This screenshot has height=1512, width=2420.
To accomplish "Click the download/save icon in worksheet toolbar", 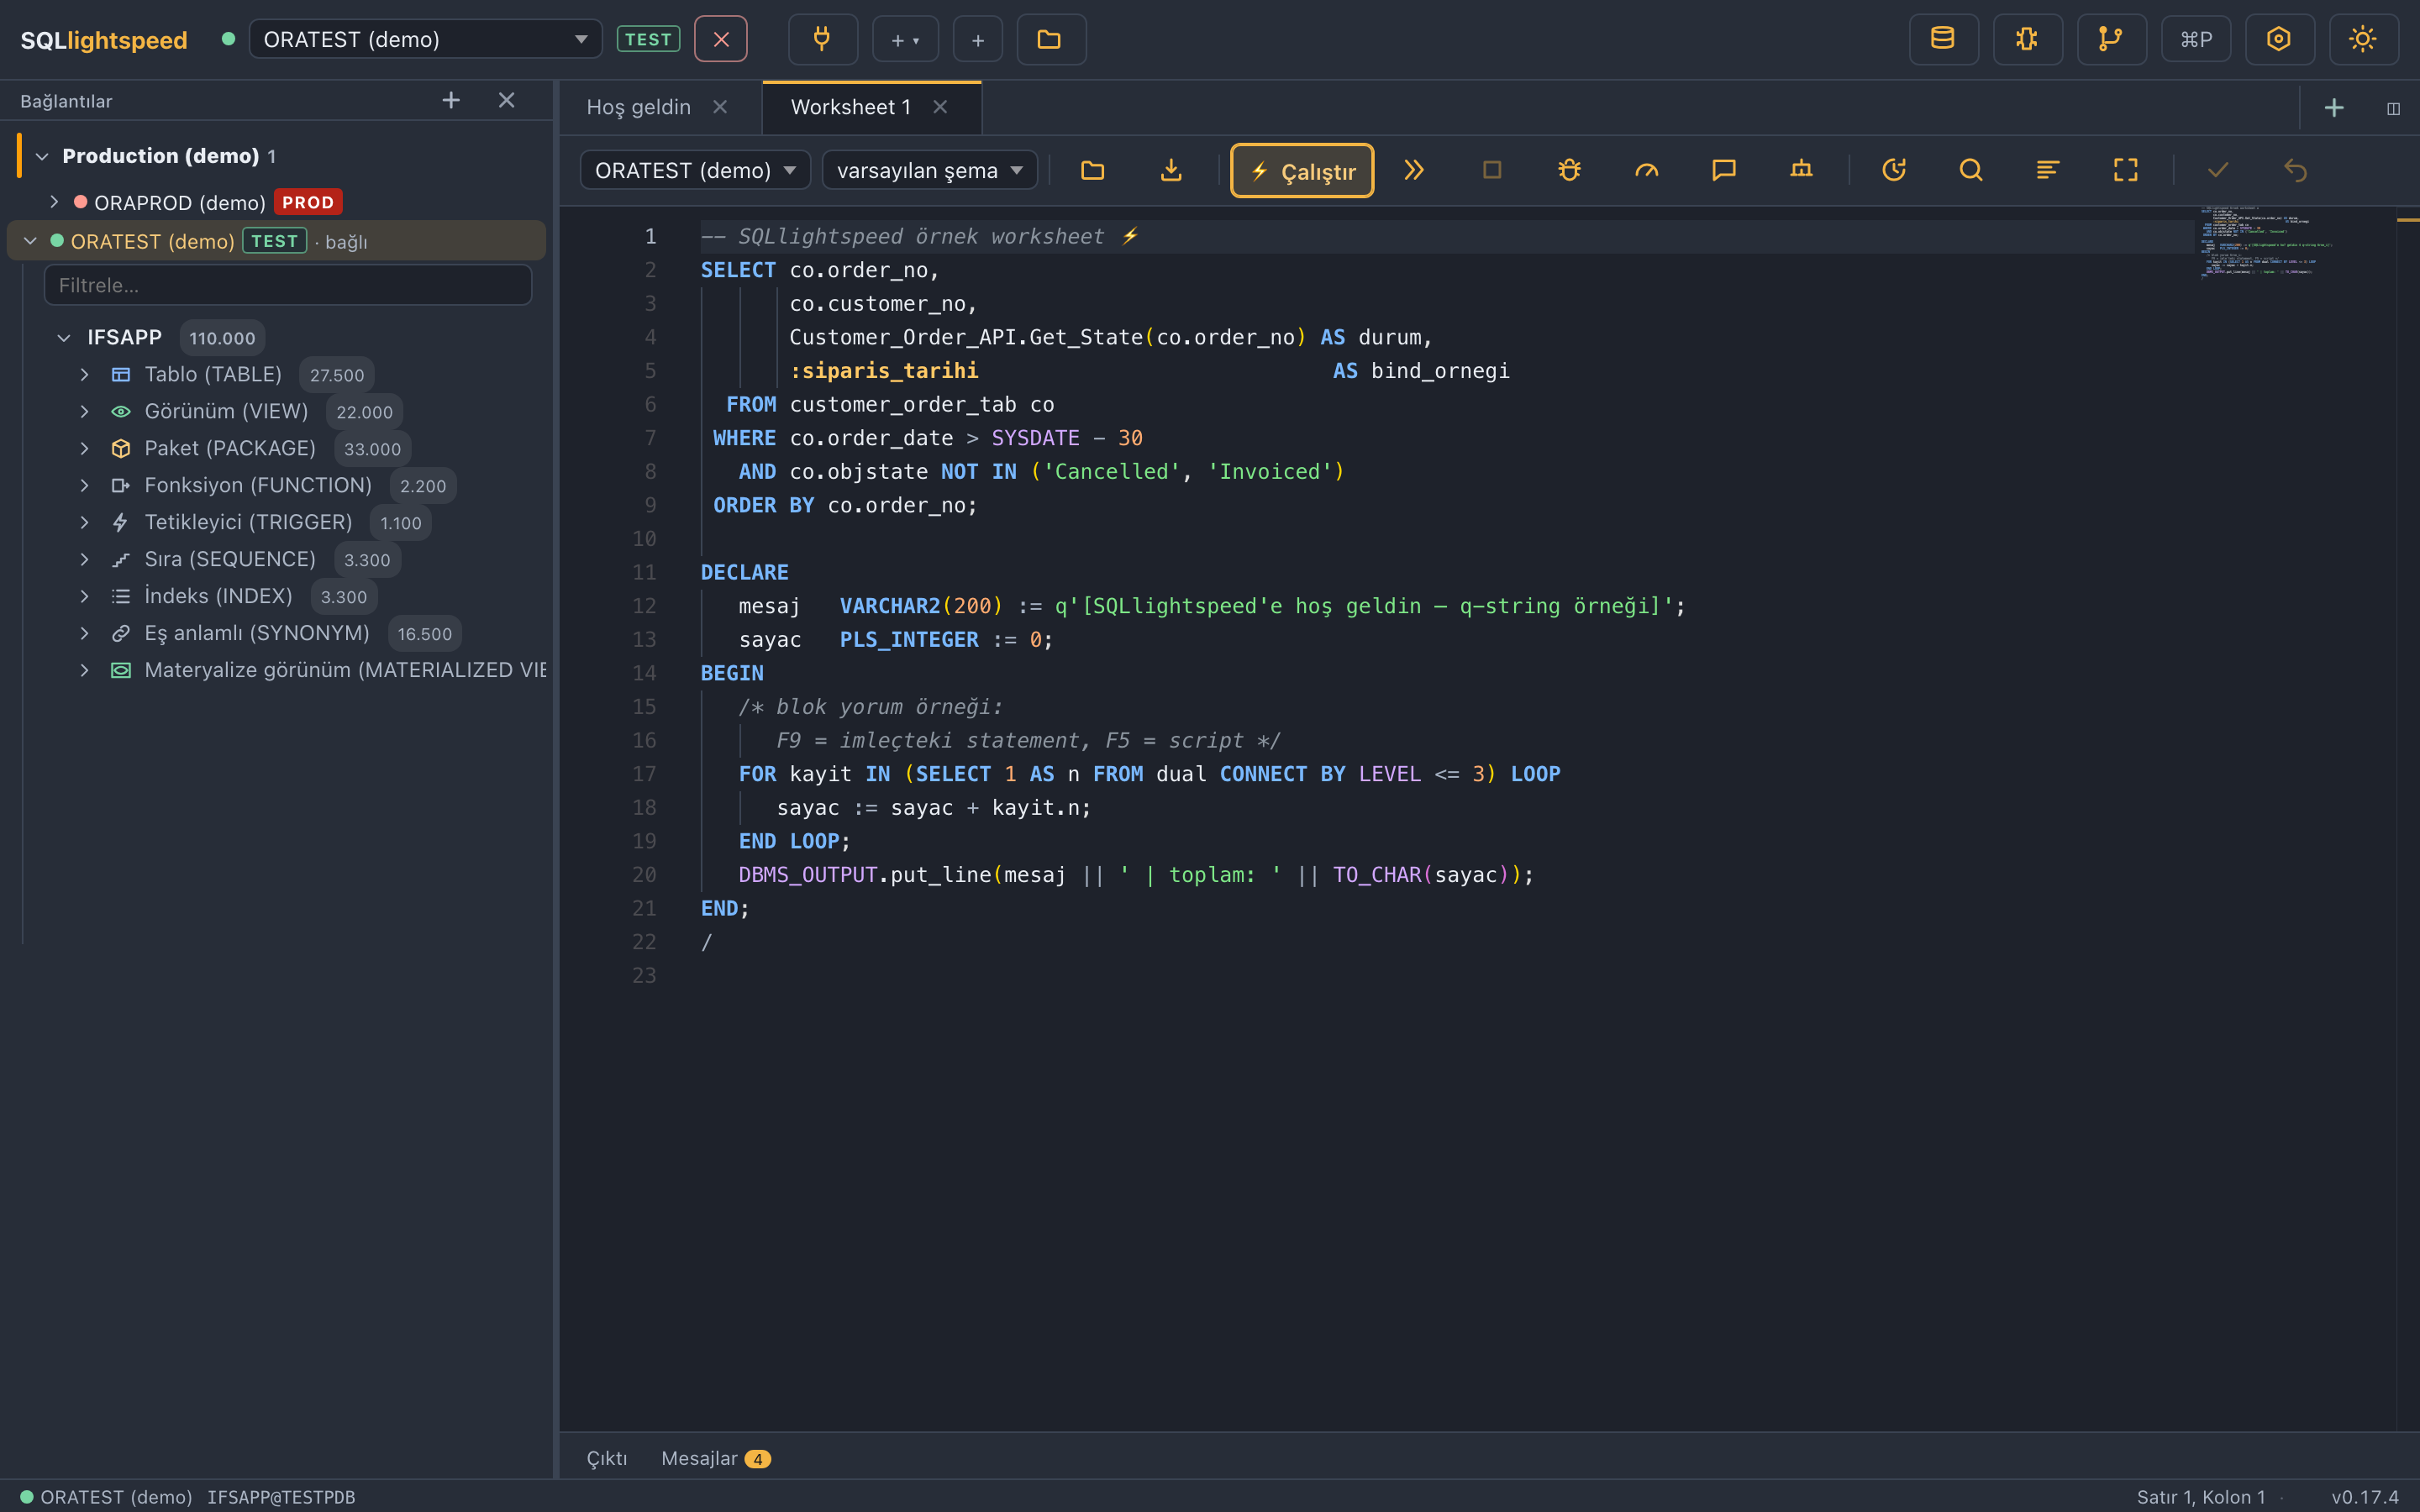I will (1171, 170).
